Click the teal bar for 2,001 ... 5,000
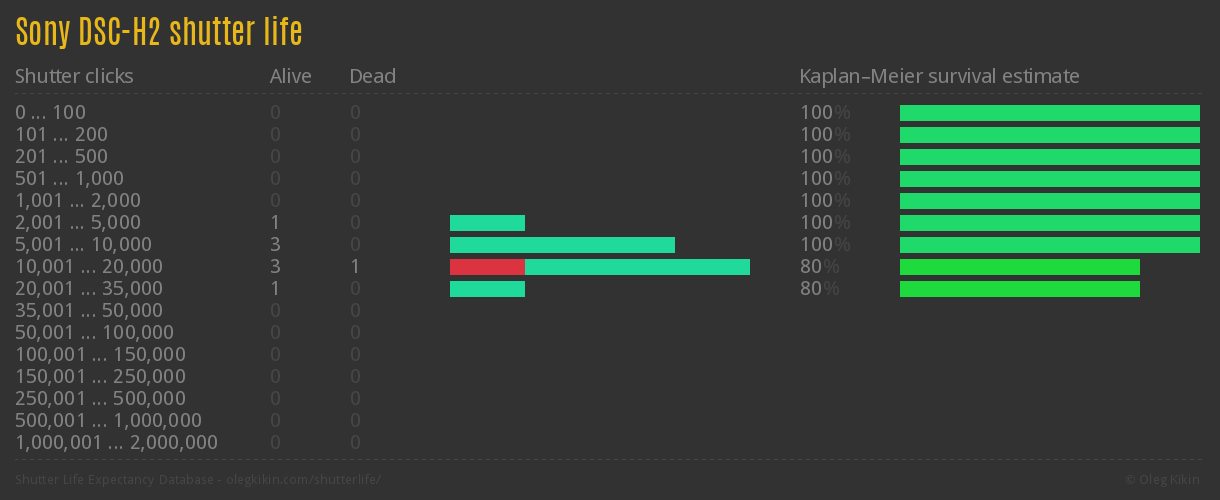 pyautogui.click(x=487, y=223)
